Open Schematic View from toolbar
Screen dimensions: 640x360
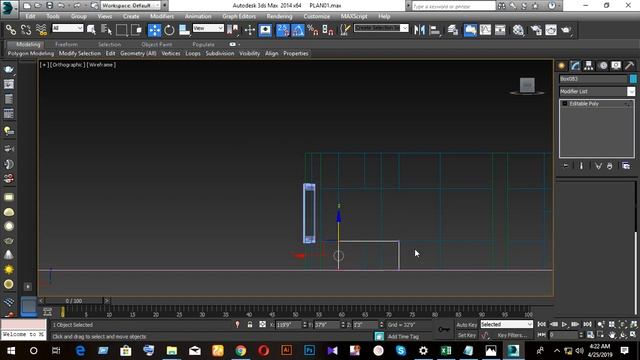click(500, 30)
